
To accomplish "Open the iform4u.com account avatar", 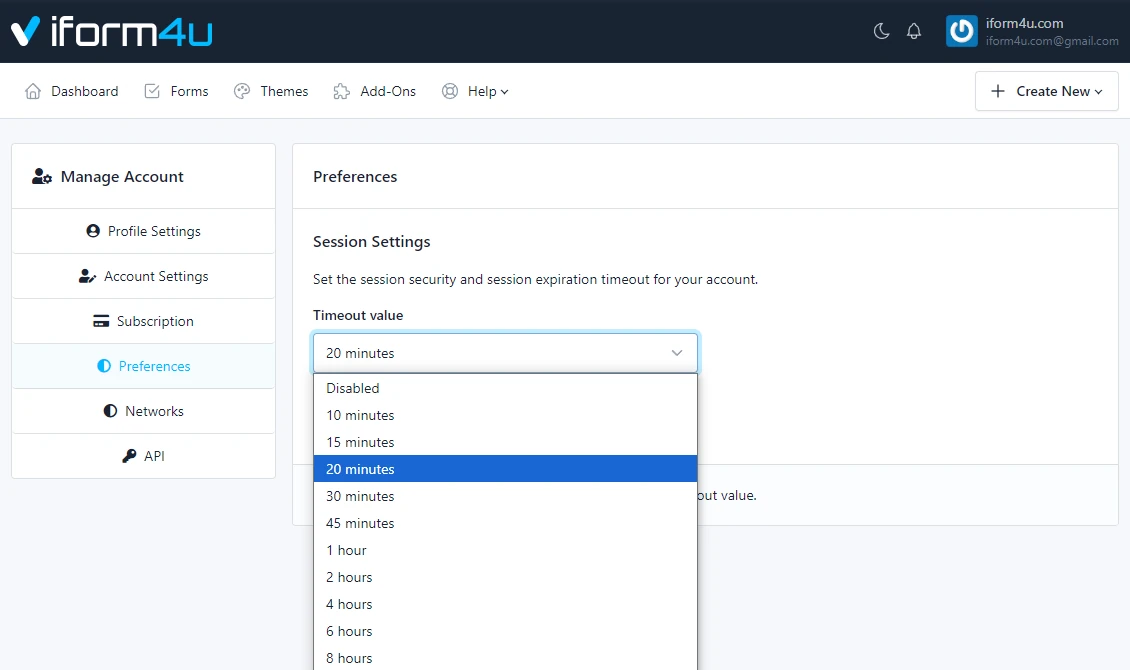I will [x=961, y=30].
